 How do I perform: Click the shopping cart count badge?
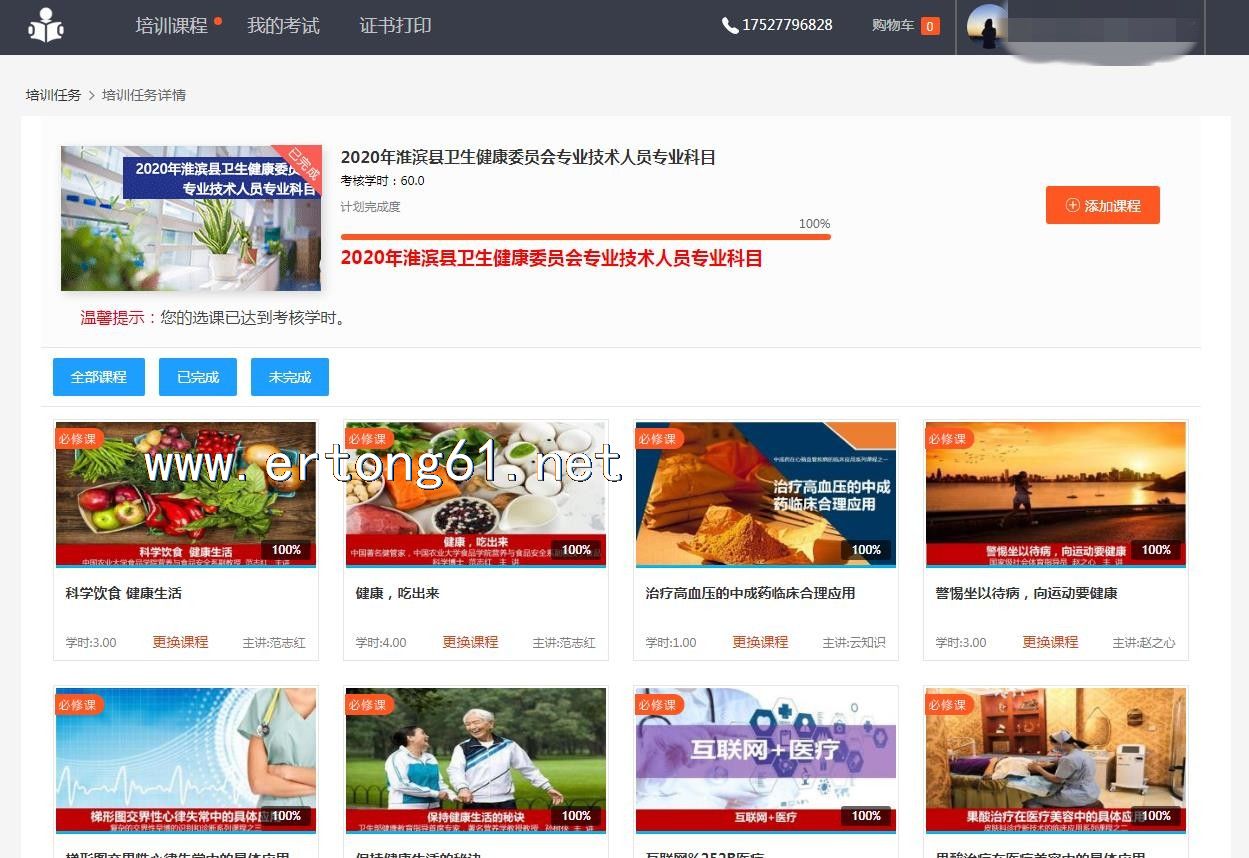[930, 27]
